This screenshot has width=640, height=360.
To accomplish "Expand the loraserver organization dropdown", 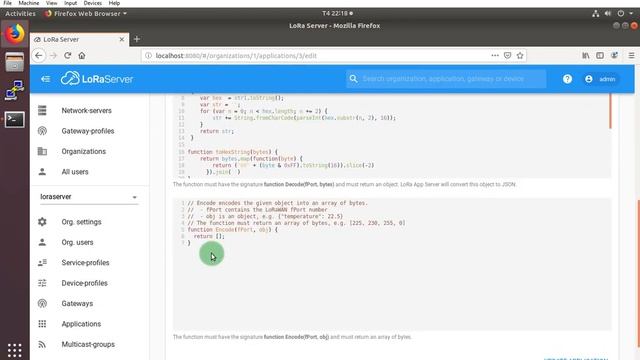I will (x=89, y=197).
